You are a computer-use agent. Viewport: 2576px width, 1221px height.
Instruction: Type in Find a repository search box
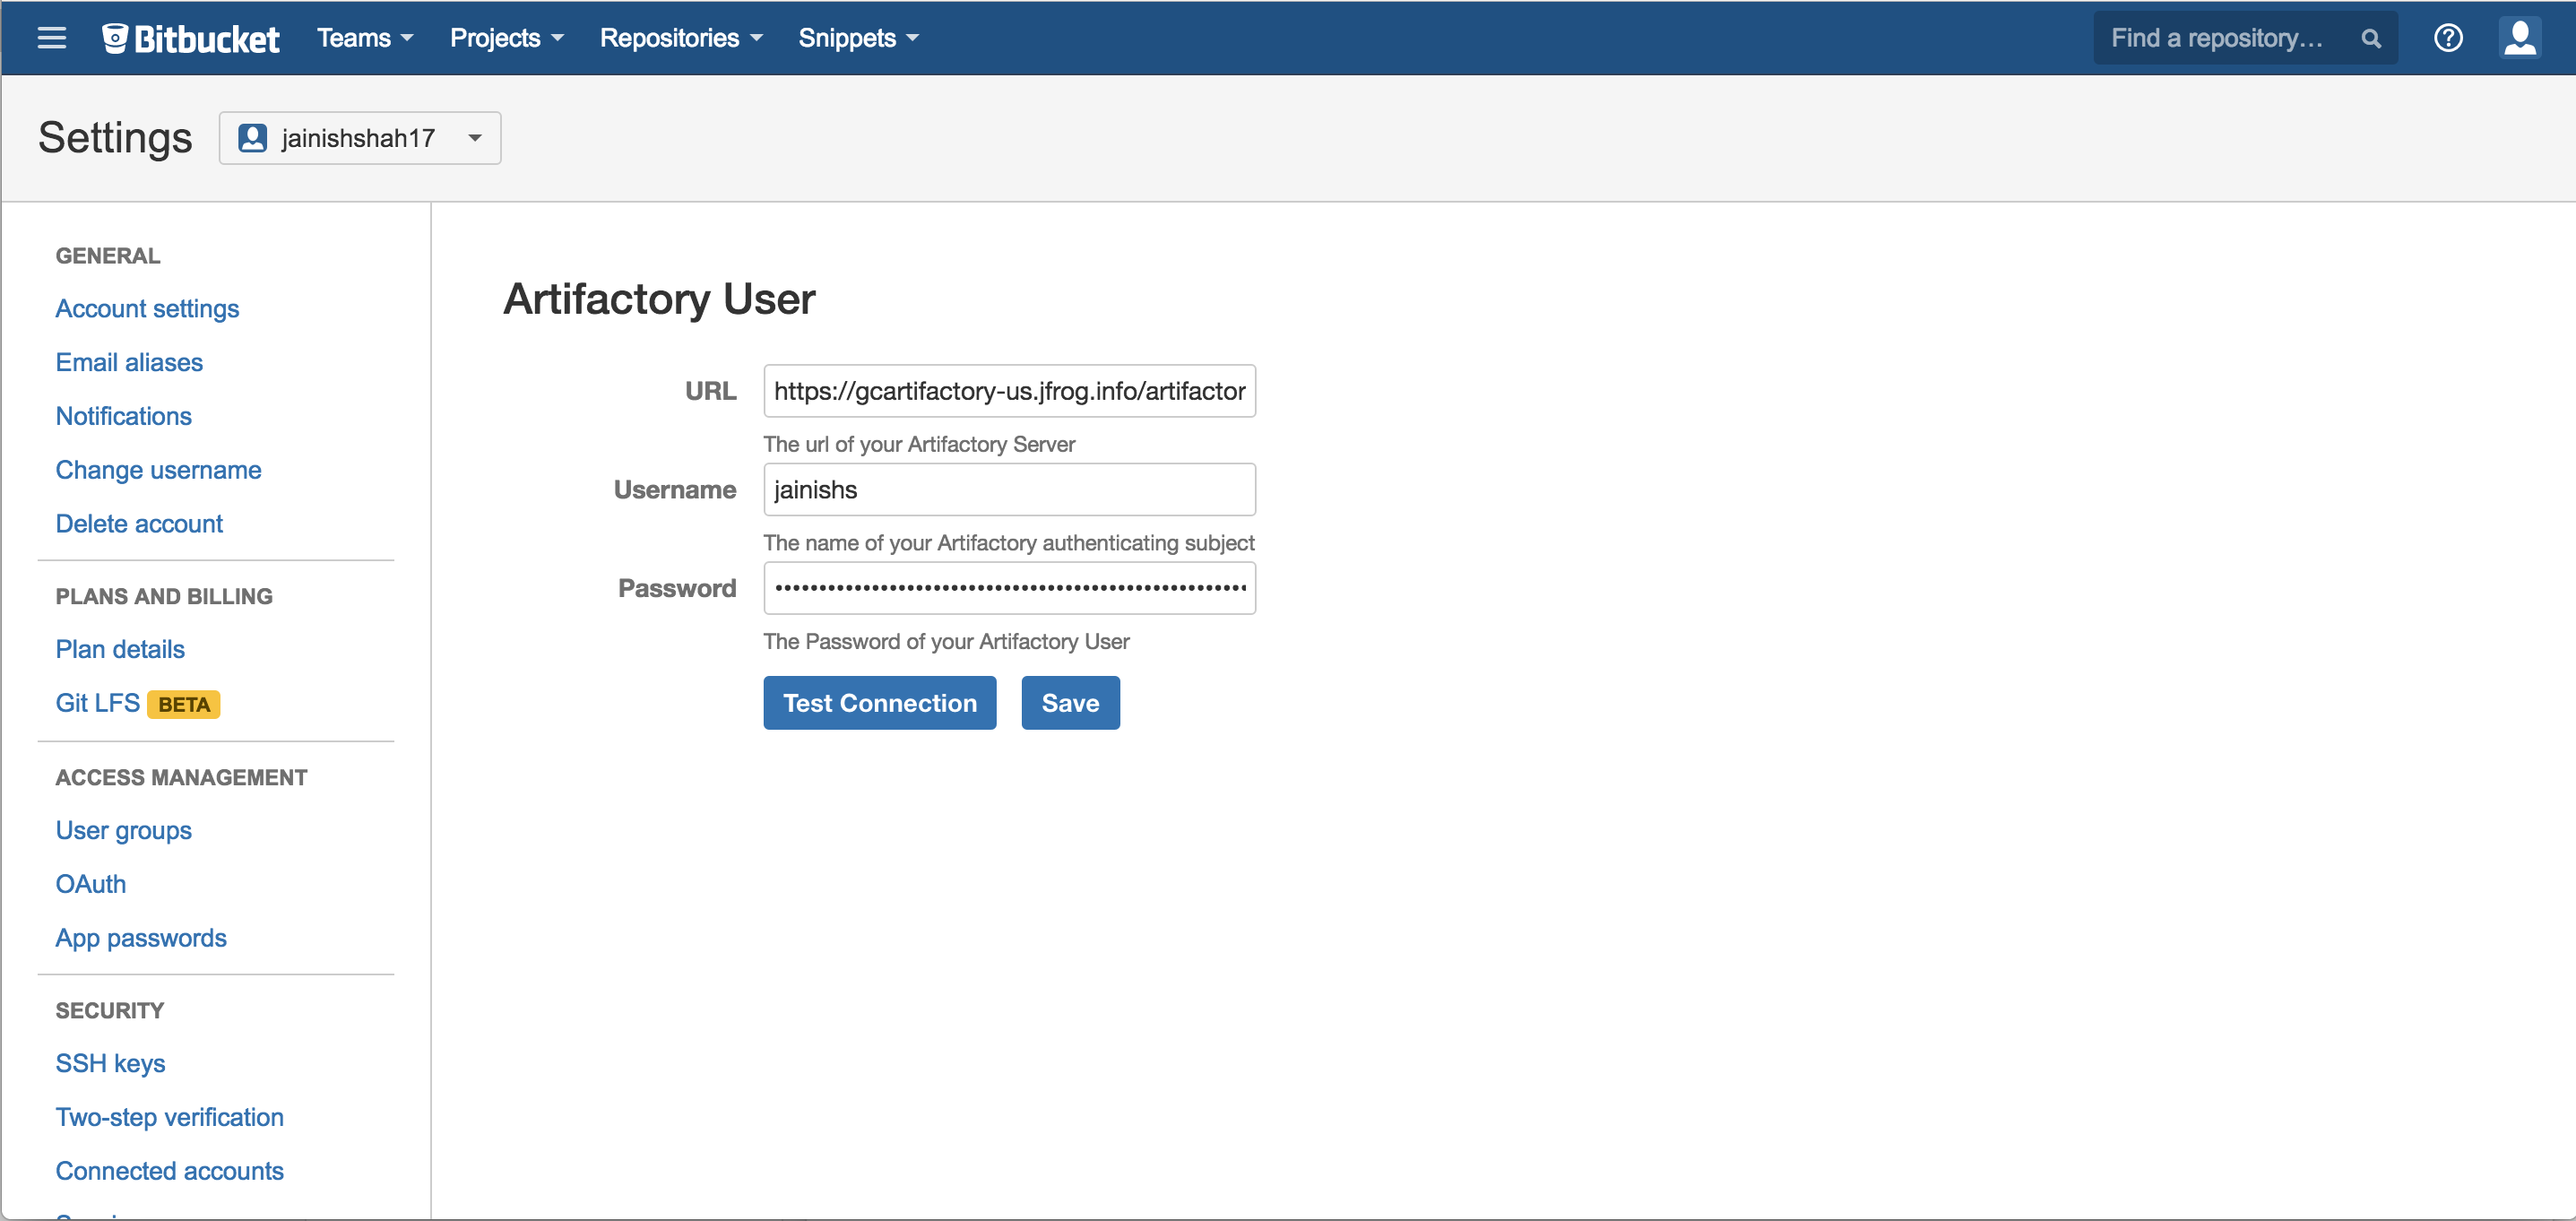(2224, 38)
